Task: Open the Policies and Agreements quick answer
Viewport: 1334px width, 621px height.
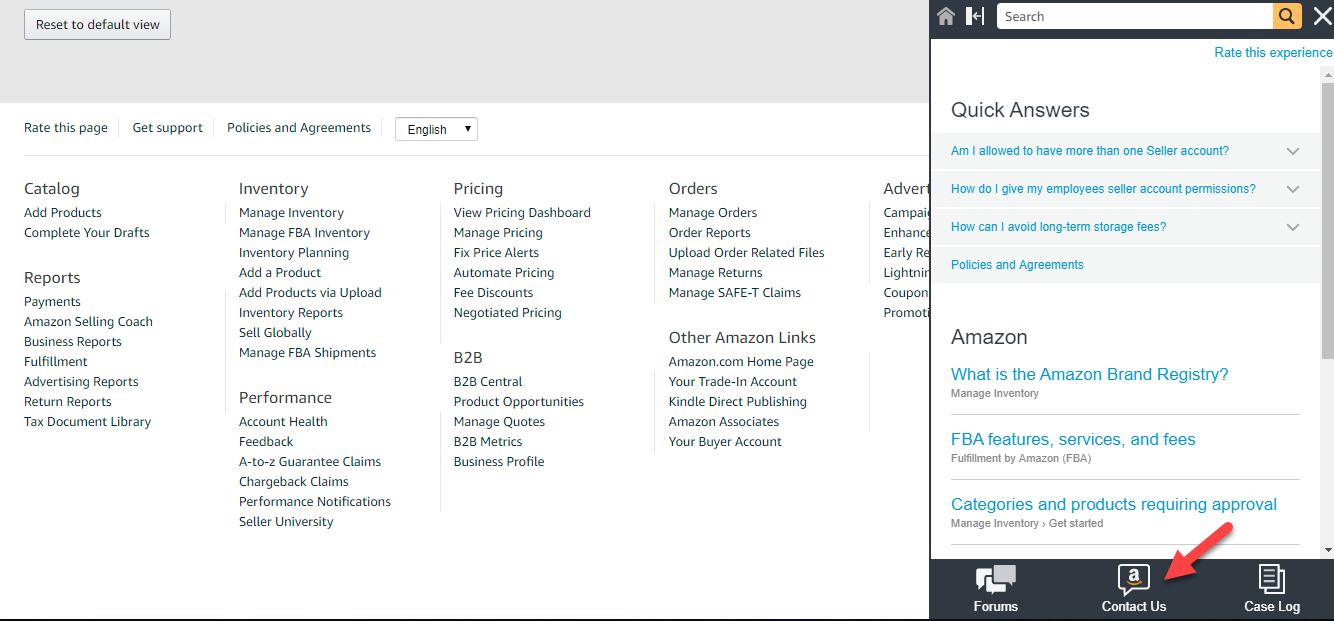Action: pyautogui.click(x=1017, y=265)
